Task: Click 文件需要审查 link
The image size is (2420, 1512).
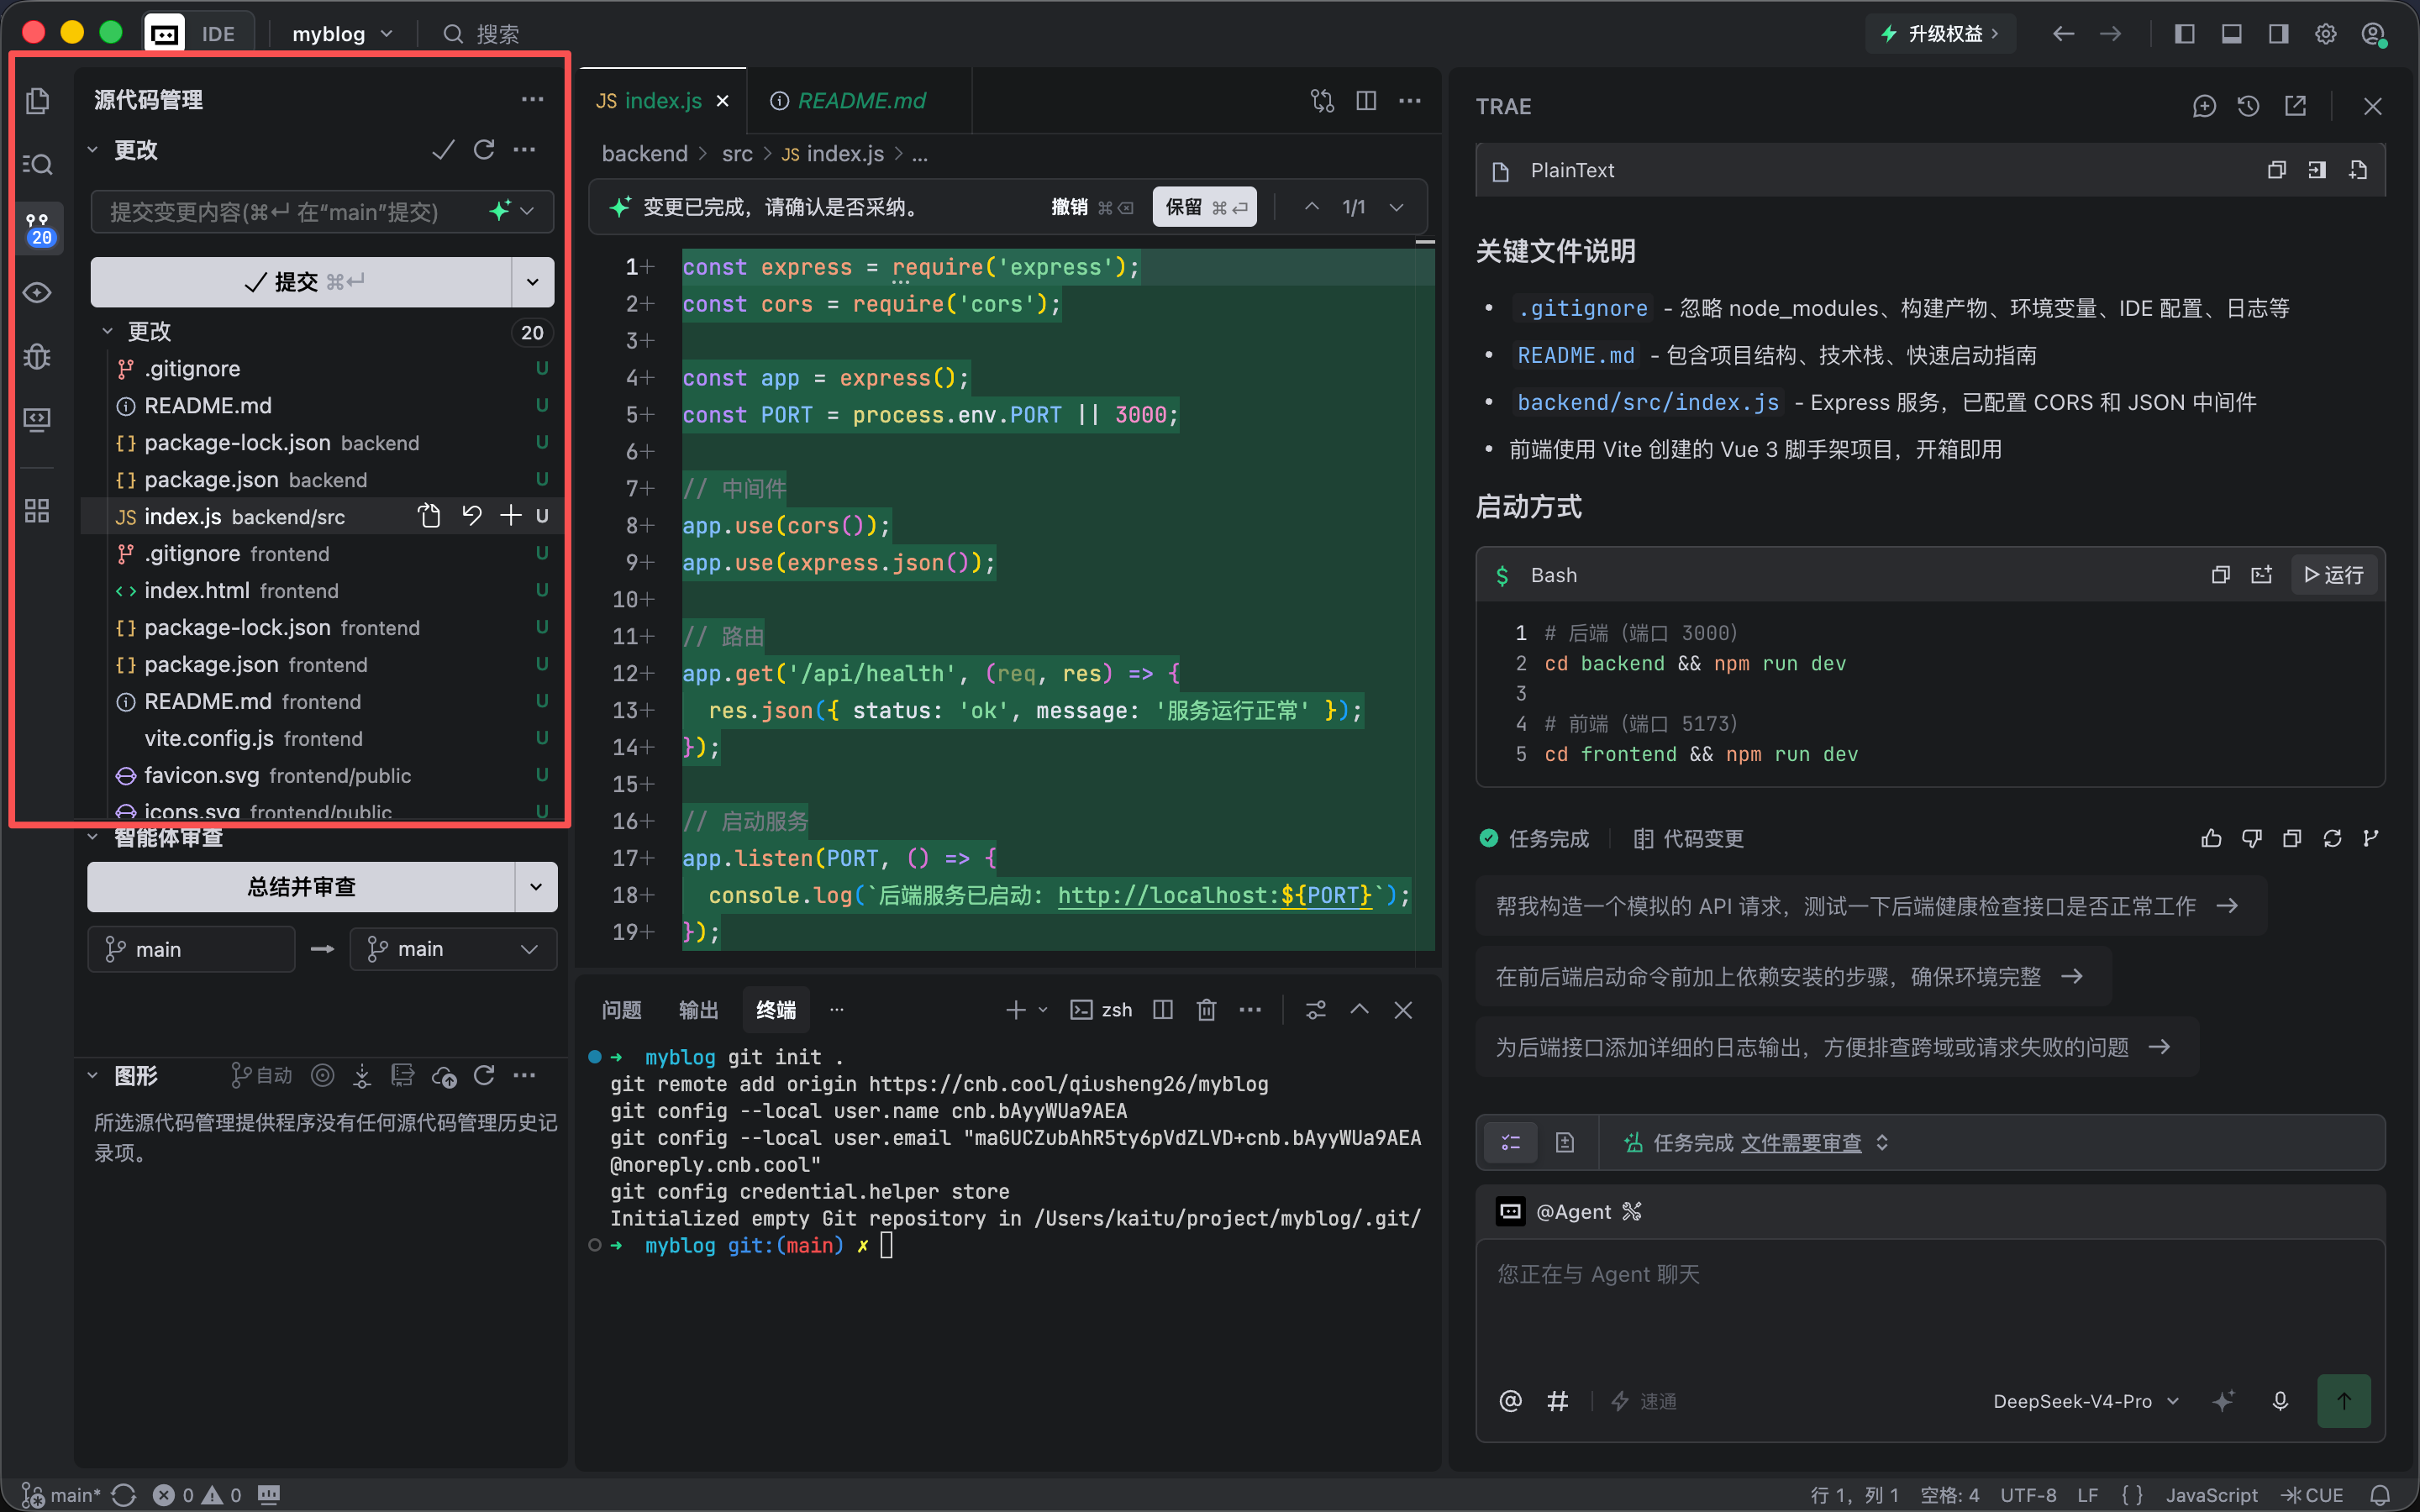Action: tap(1800, 1142)
